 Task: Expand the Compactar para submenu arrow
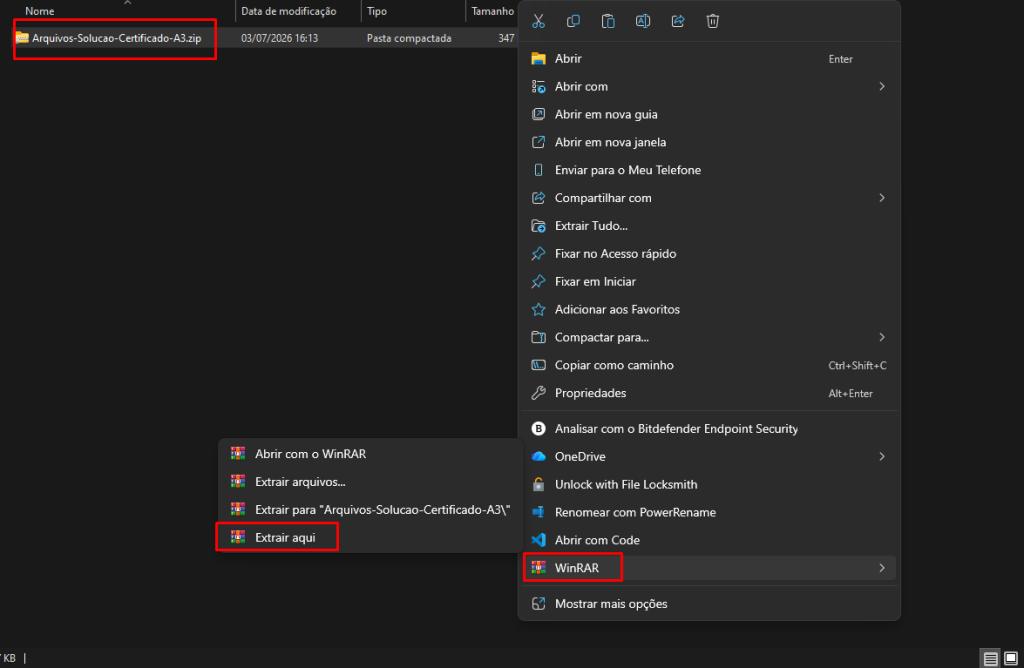tap(882, 338)
